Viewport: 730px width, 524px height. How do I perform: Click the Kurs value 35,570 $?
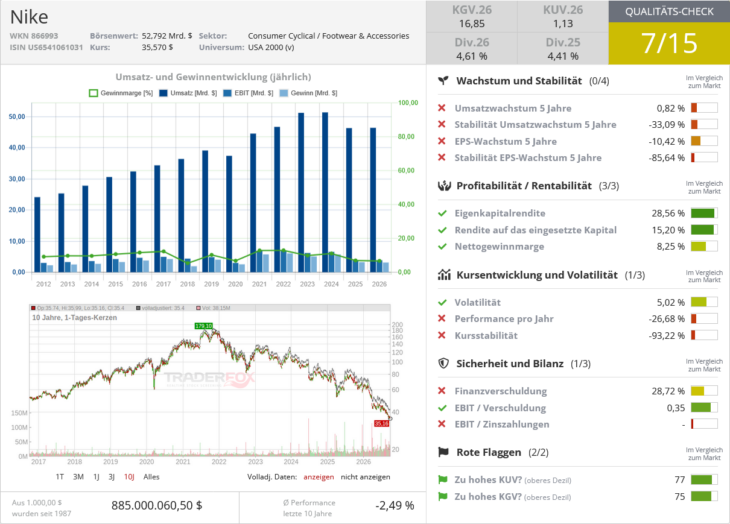pos(157,47)
